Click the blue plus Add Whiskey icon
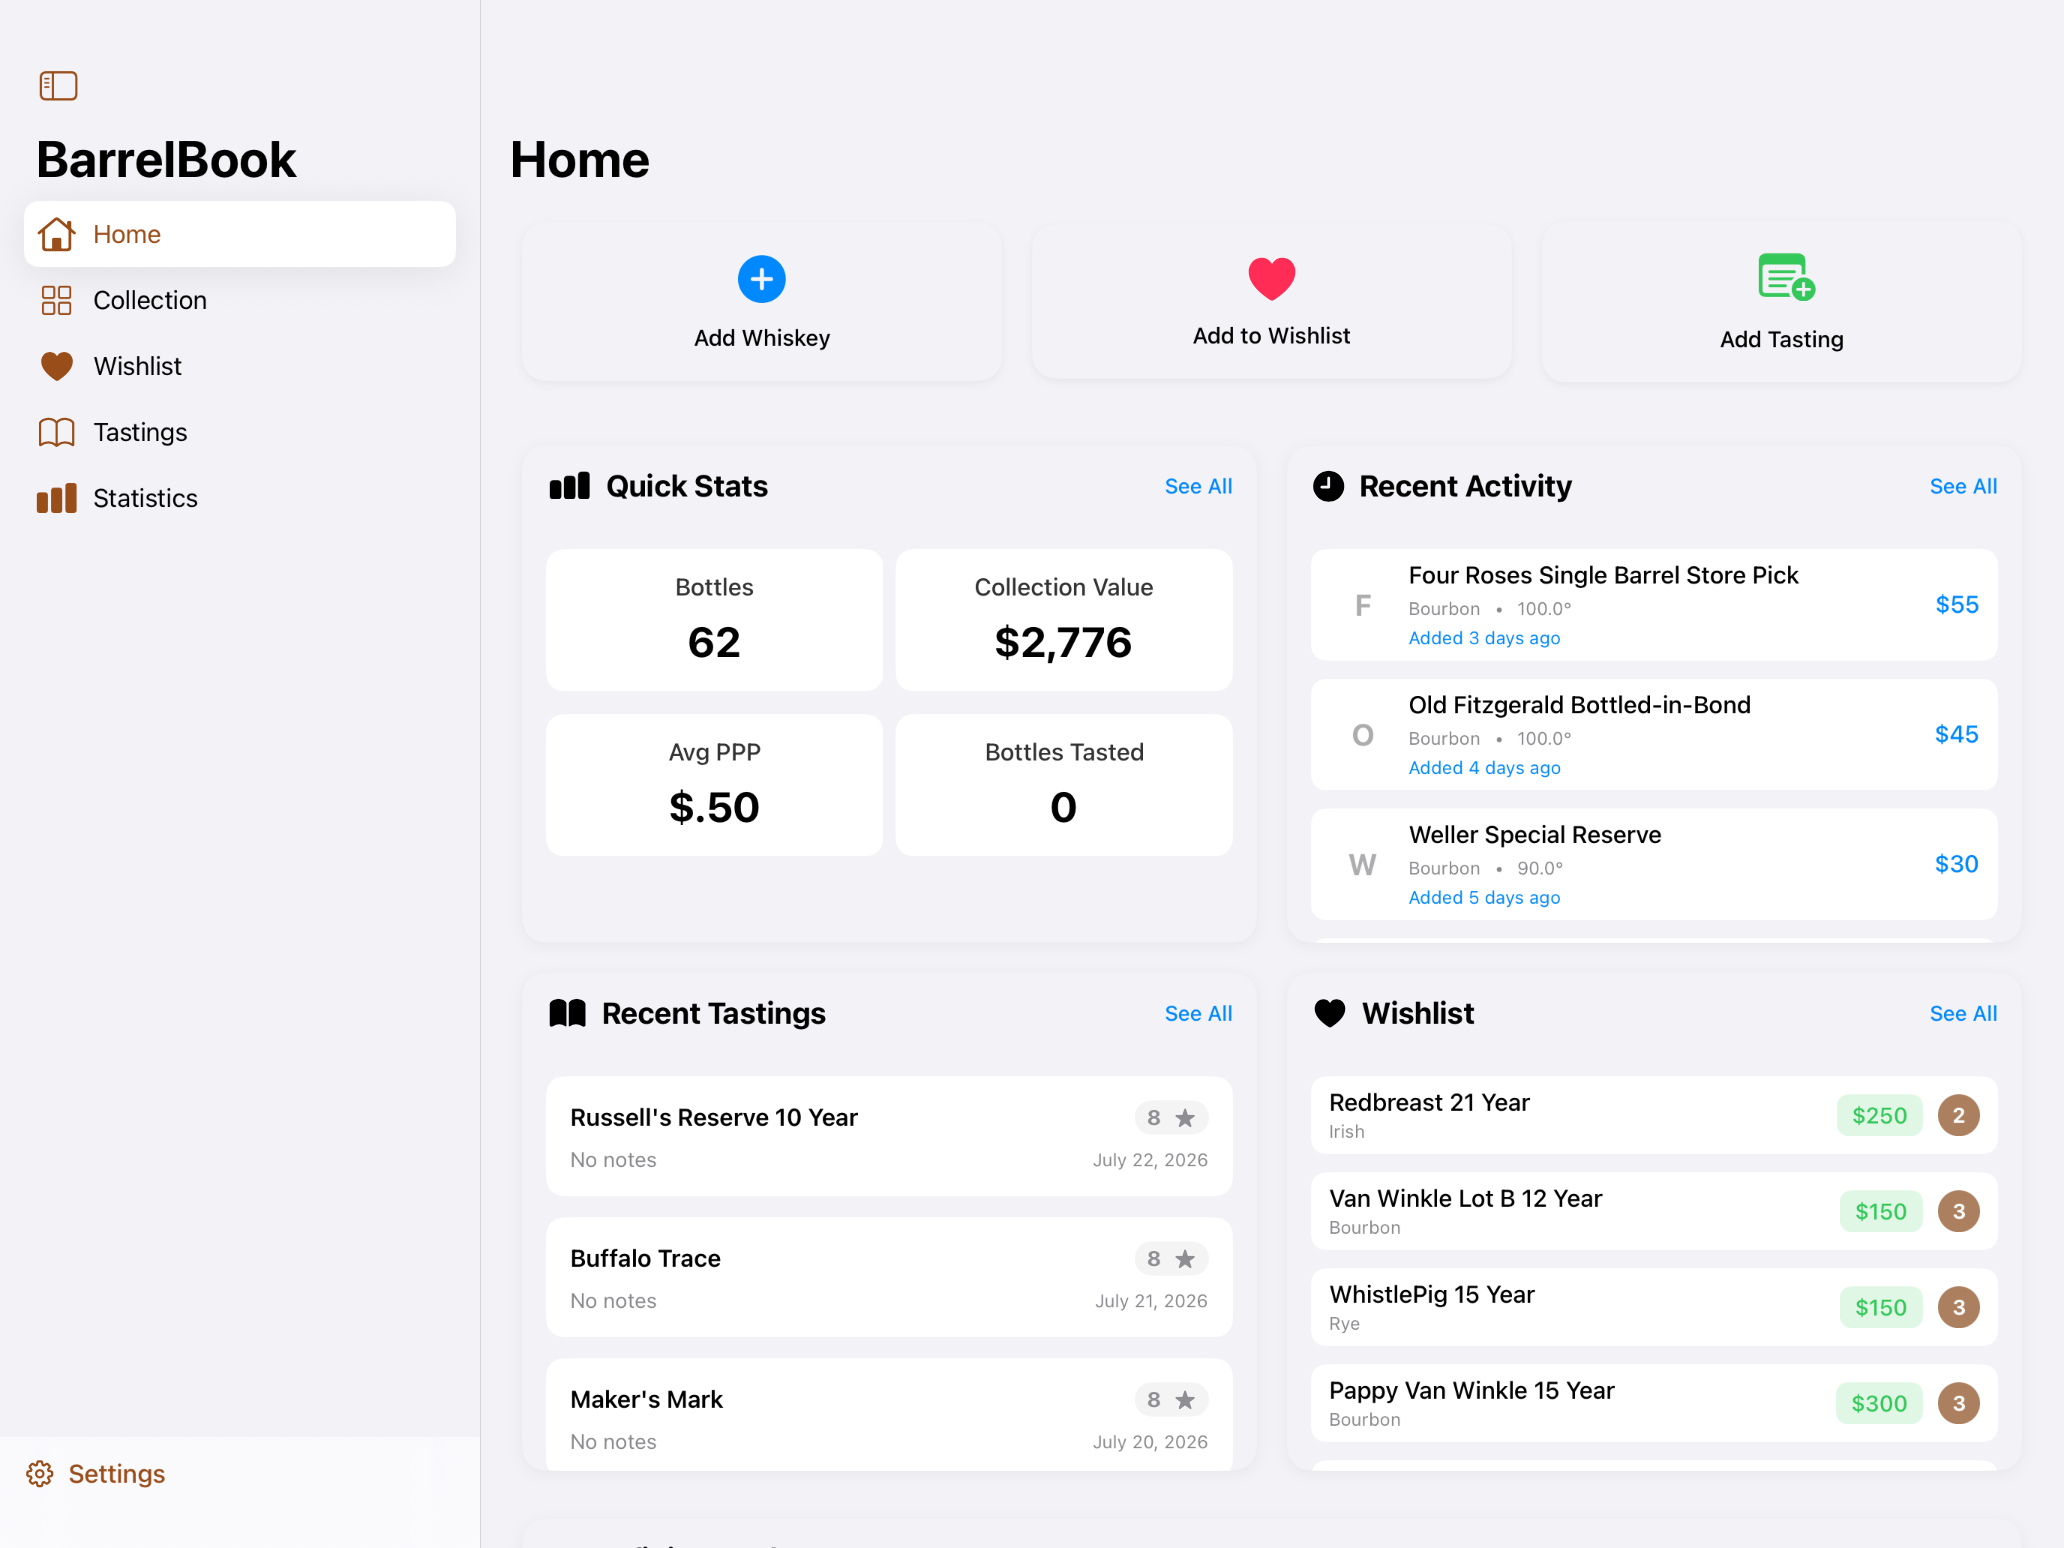Image resolution: width=2064 pixels, height=1548 pixels. tap(762, 279)
